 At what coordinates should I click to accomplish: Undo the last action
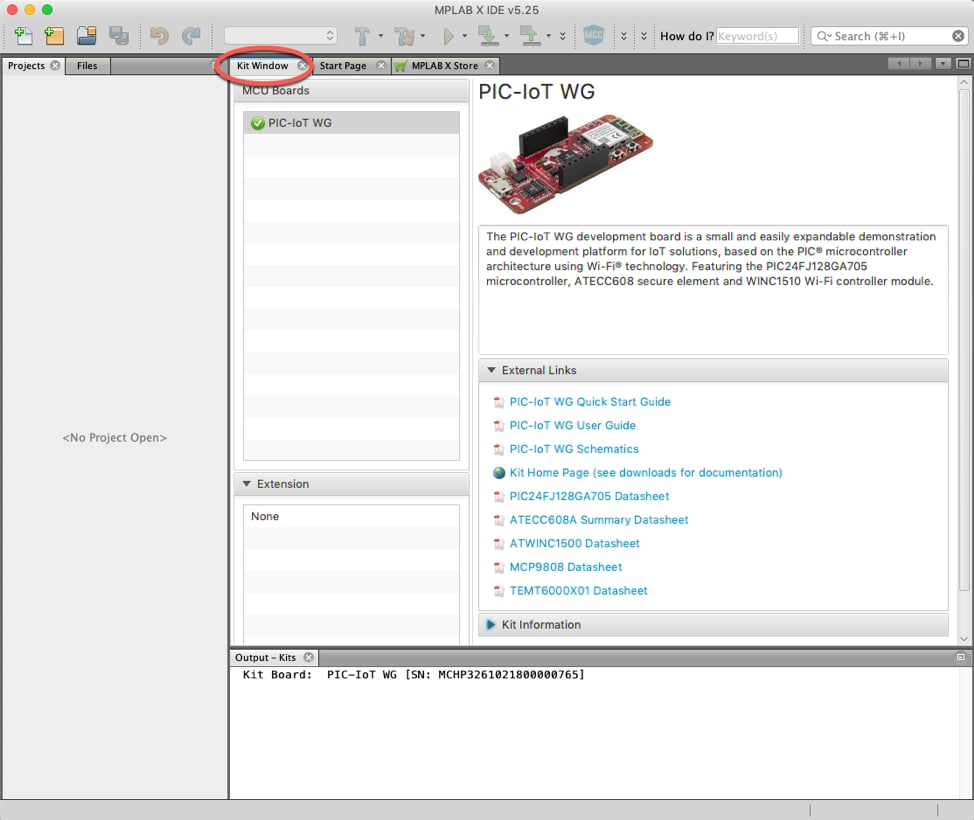(160, 35)
